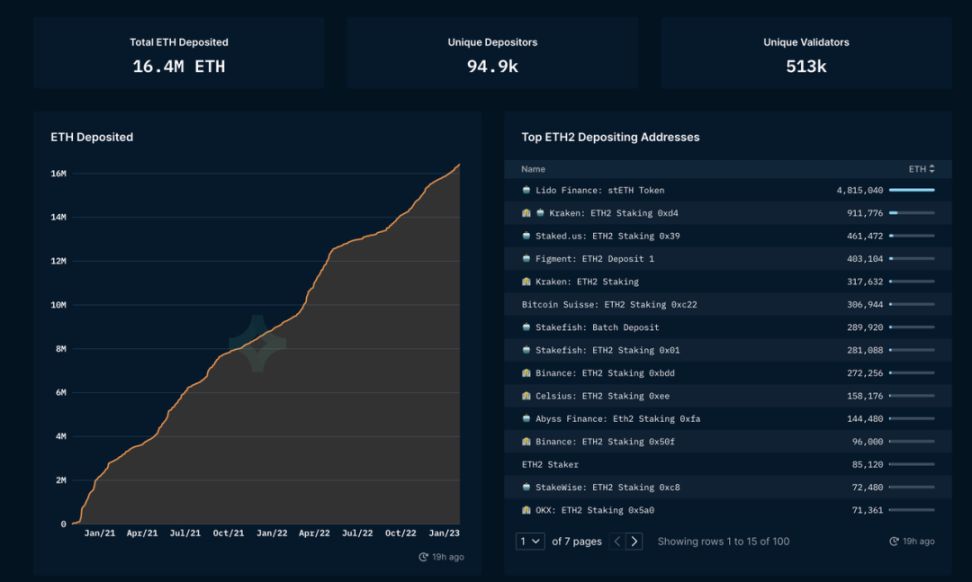Go to the next page of results

(634, 541)
